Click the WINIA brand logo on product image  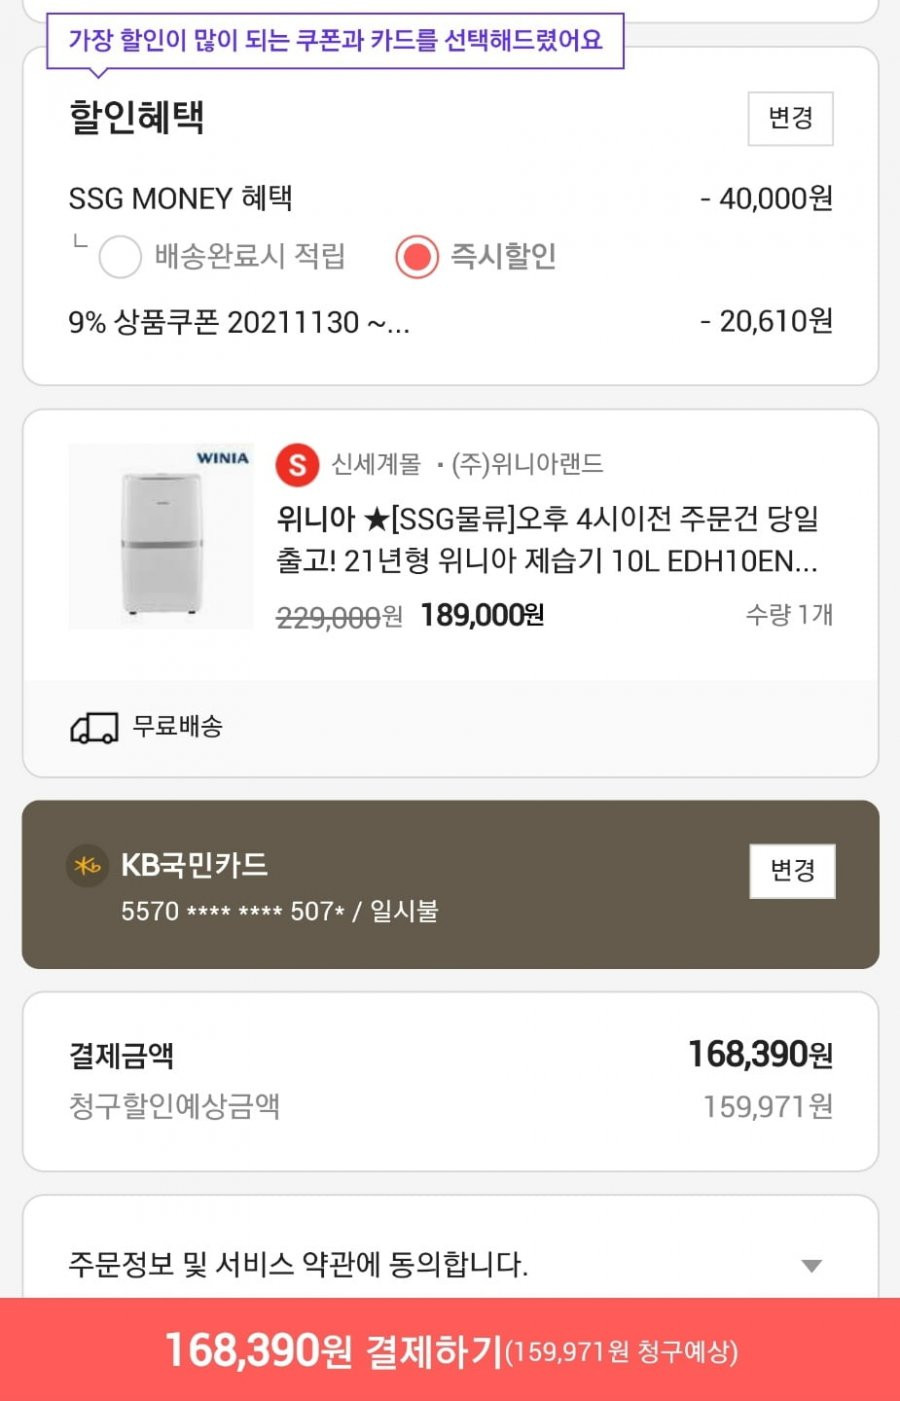(x=222, y=458)
